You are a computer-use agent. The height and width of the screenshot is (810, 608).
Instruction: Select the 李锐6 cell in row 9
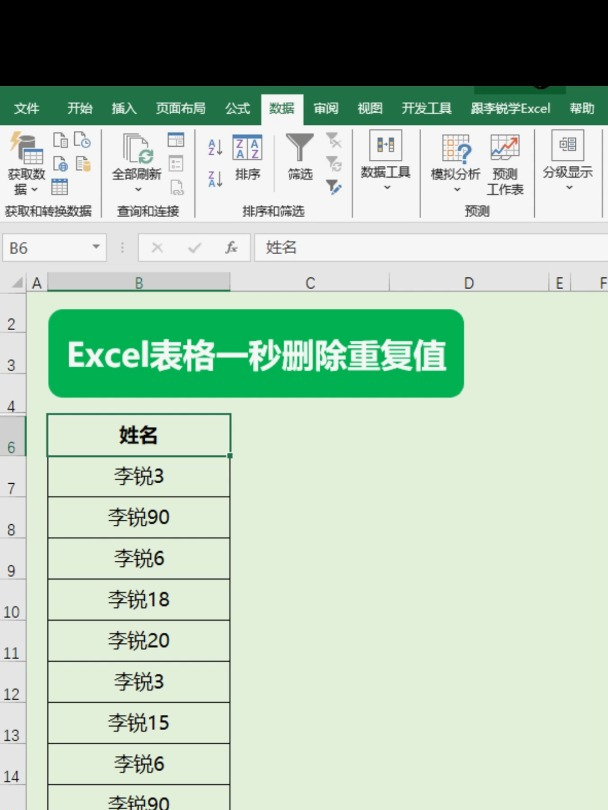138,558
